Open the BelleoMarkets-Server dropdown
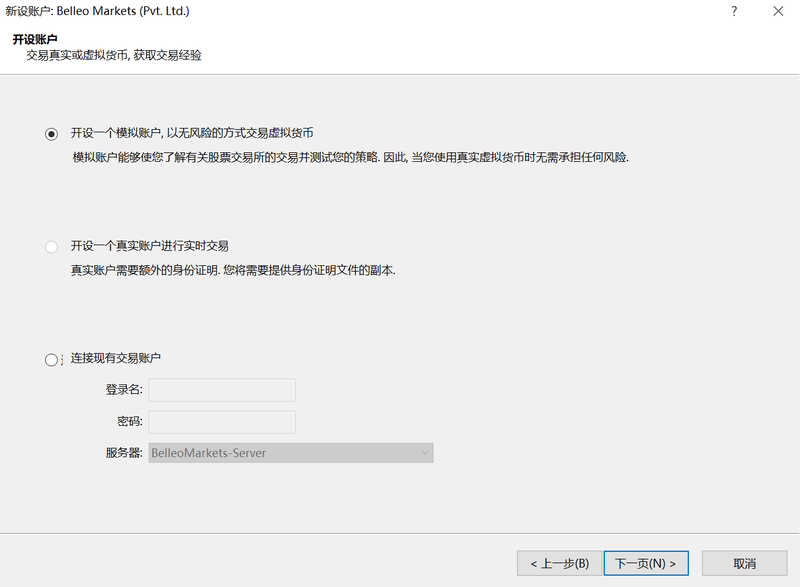This screenshot has width=800, height=587. coord(291,453)
